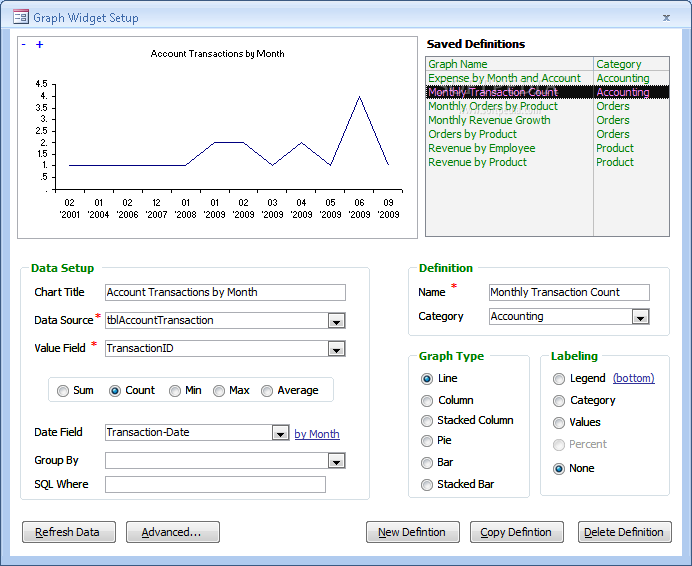This screenshot has height=566, width=692.
Task: Choose Line graph type
Action: (x=427, y=379)
